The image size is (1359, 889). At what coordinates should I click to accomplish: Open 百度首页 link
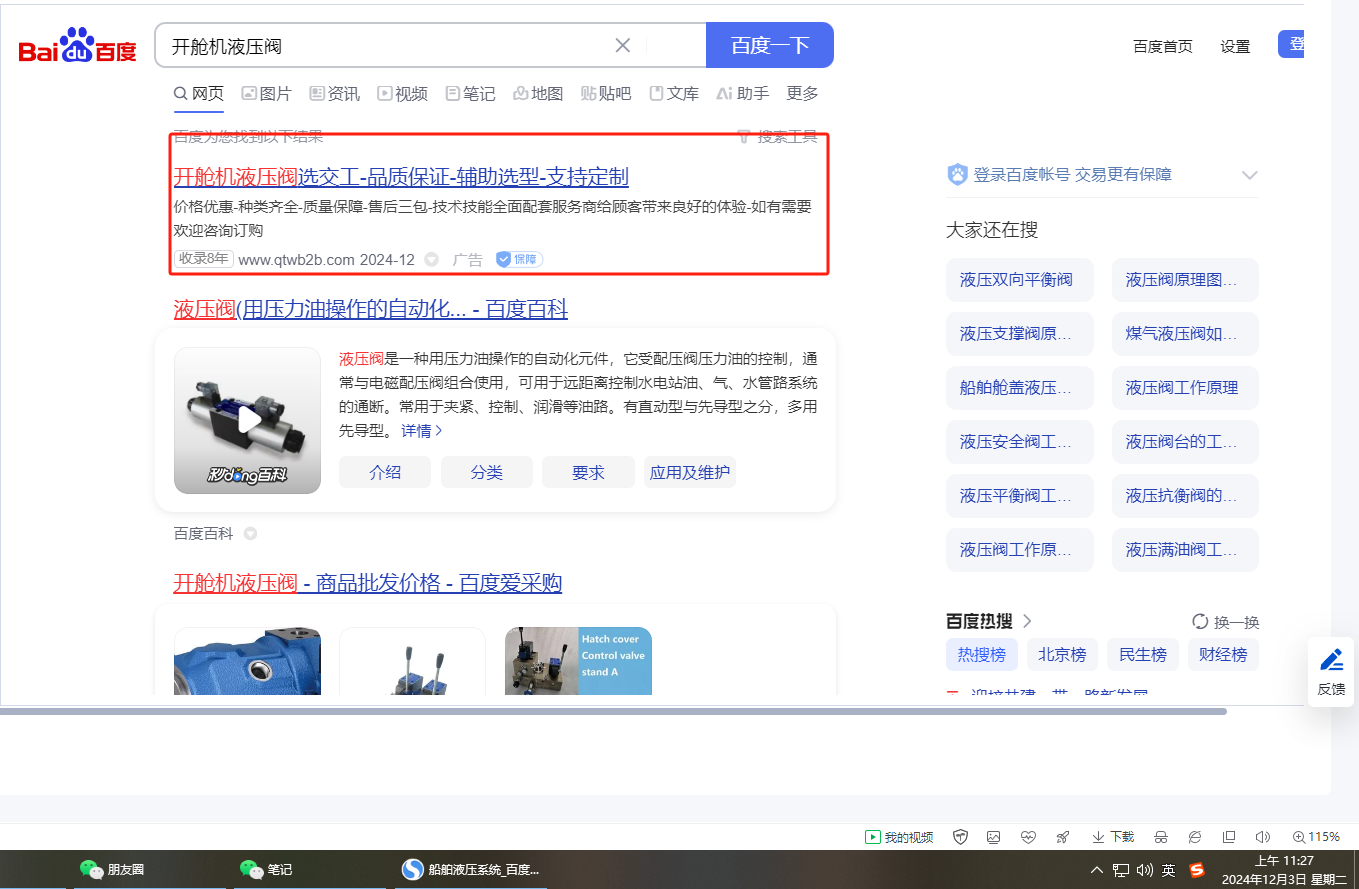click(x=1163, y=46)
